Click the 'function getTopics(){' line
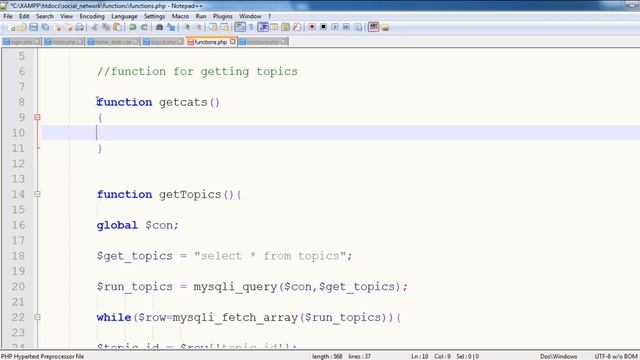Viewport: 640px width, 360px height. pyautogui.click(x=169, y=194)
